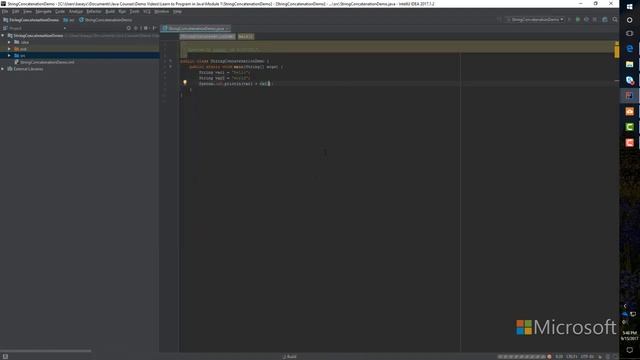Click the cursor position indicator in status bar
The height and width of the screenshot is (360, 640).
559,357
